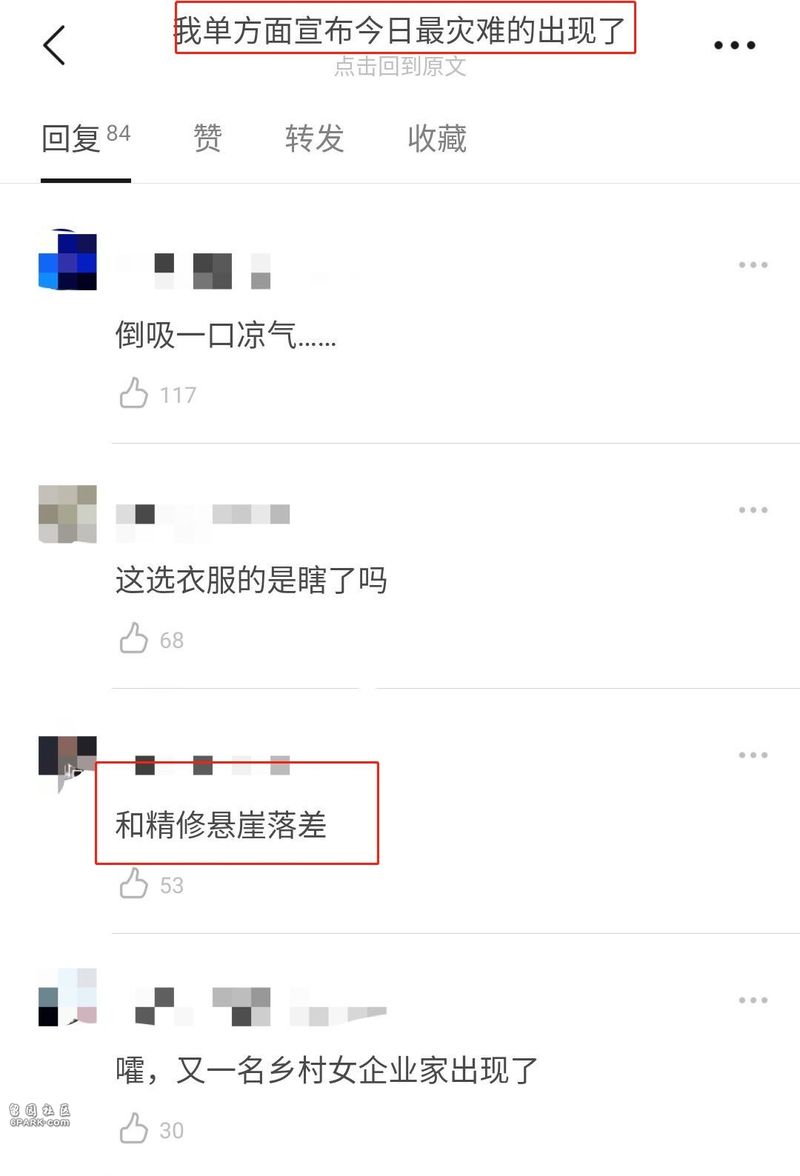Viewport: 800px width, 1176px height.
Task: Open options for the 乡村女企业家 comment
Action: 753,1000
